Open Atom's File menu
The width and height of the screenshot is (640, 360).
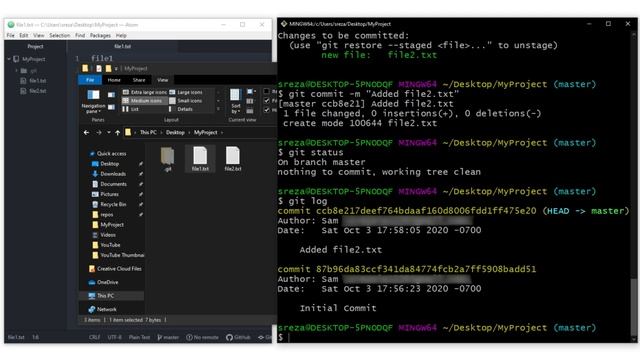point(11,36)
